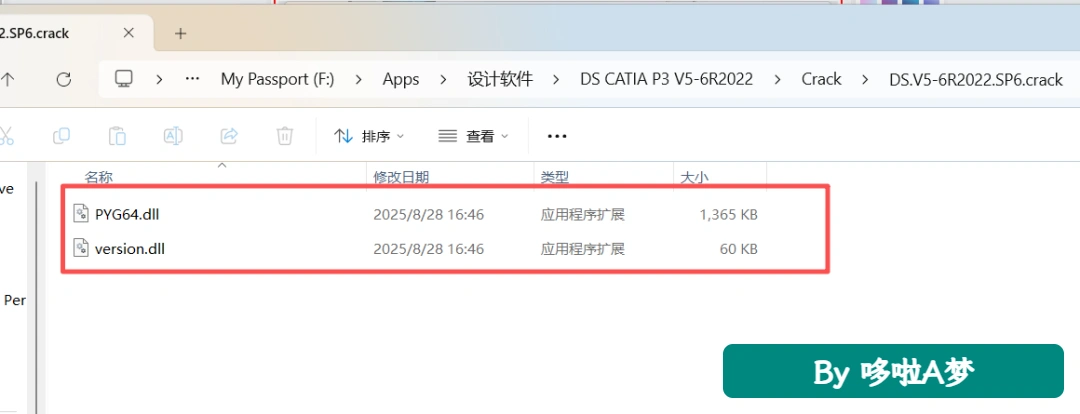Go to the 设计软件 breadcrumb folder
The image size is (1080, 414).
click(500, 79)
